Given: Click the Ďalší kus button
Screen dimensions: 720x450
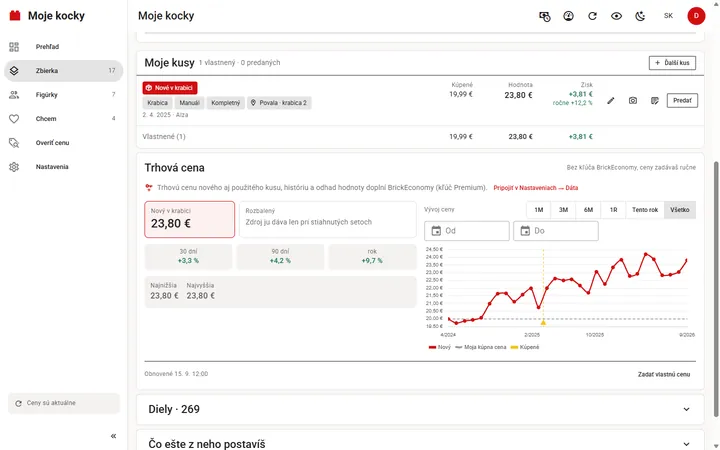Looking at the screenshot, I should click(x=672, y=63).
